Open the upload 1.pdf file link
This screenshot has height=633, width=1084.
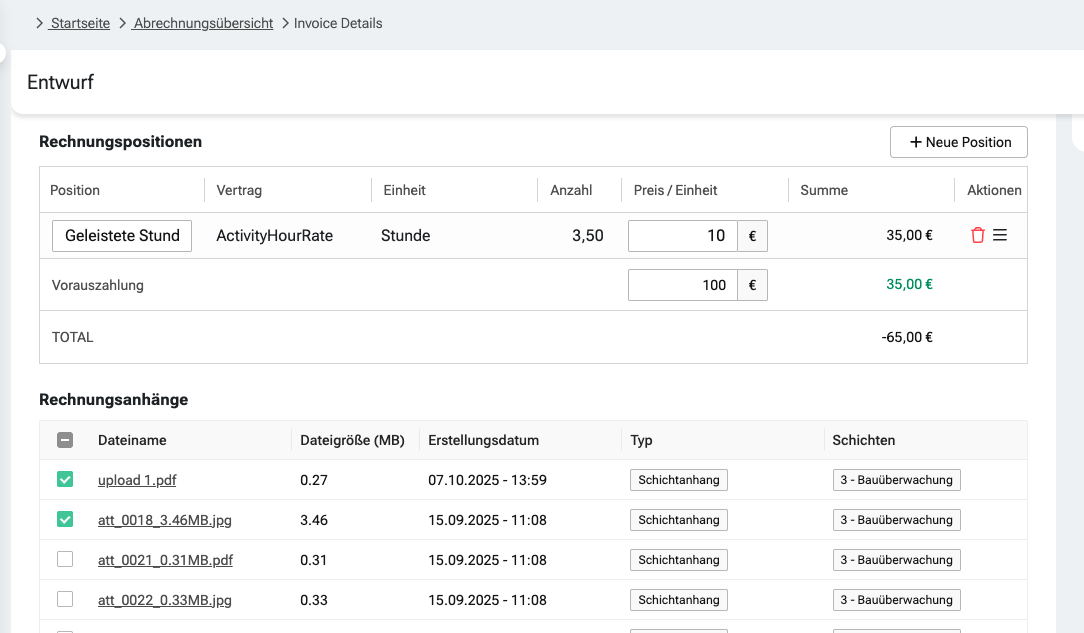tap(137, 480)
